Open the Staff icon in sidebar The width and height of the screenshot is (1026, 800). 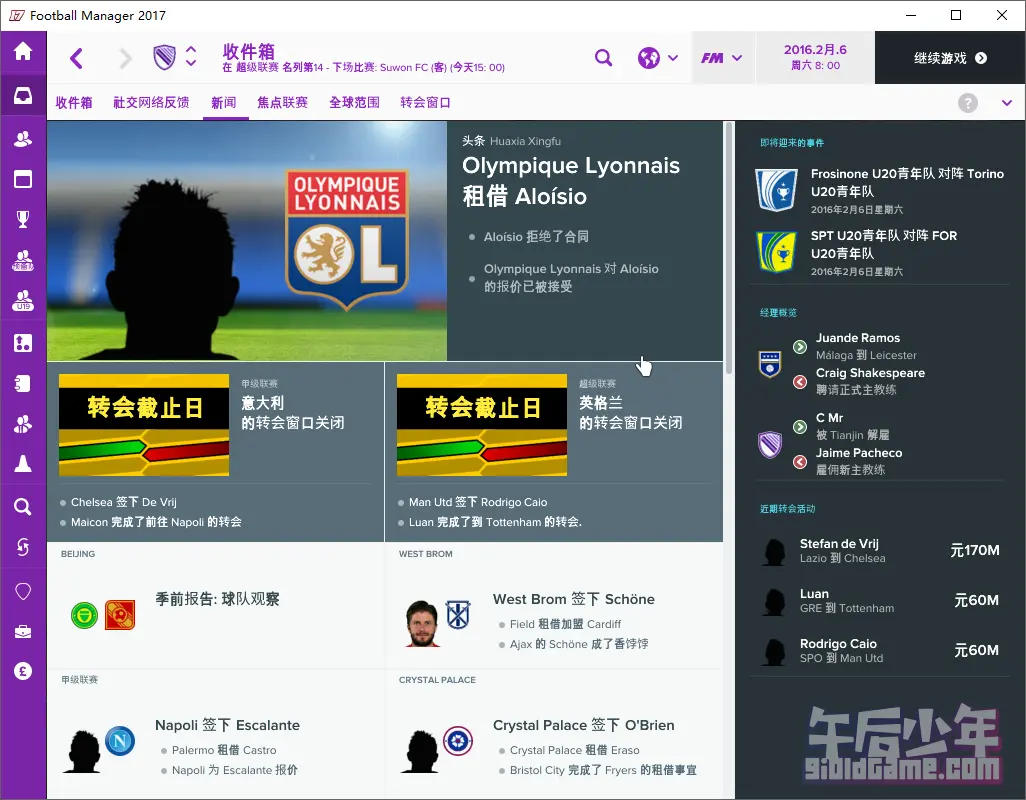23,425
